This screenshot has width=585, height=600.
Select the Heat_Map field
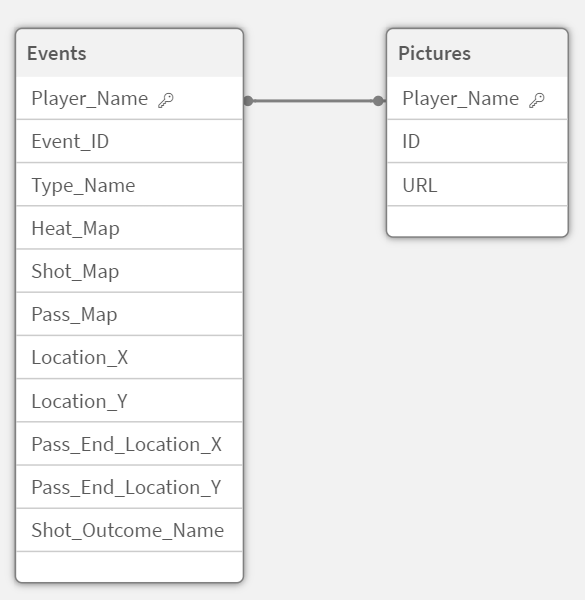click(x=129, y=228)
